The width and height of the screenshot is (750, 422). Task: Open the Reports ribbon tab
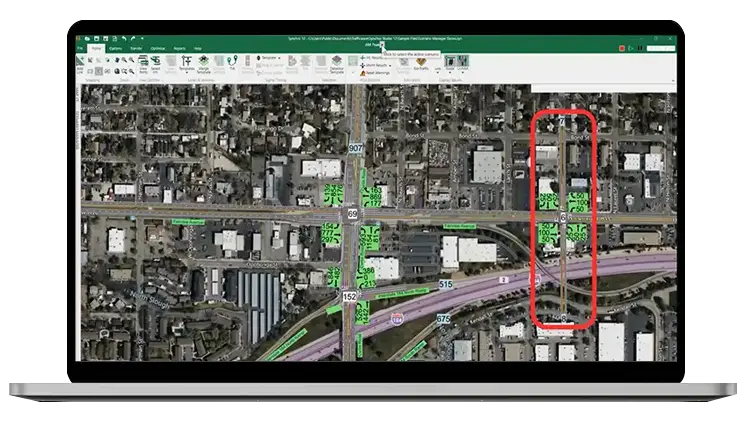tap(179, 48)
